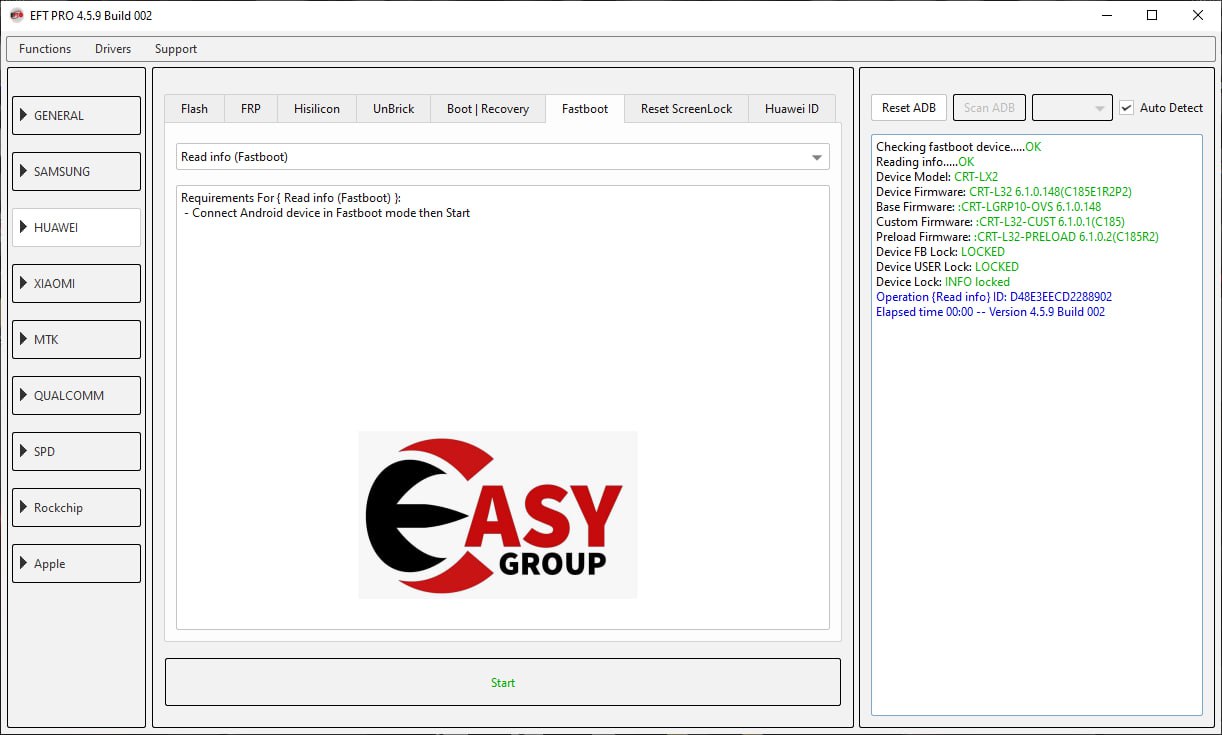Expand the SPD sidebar section

coord(76,451)
